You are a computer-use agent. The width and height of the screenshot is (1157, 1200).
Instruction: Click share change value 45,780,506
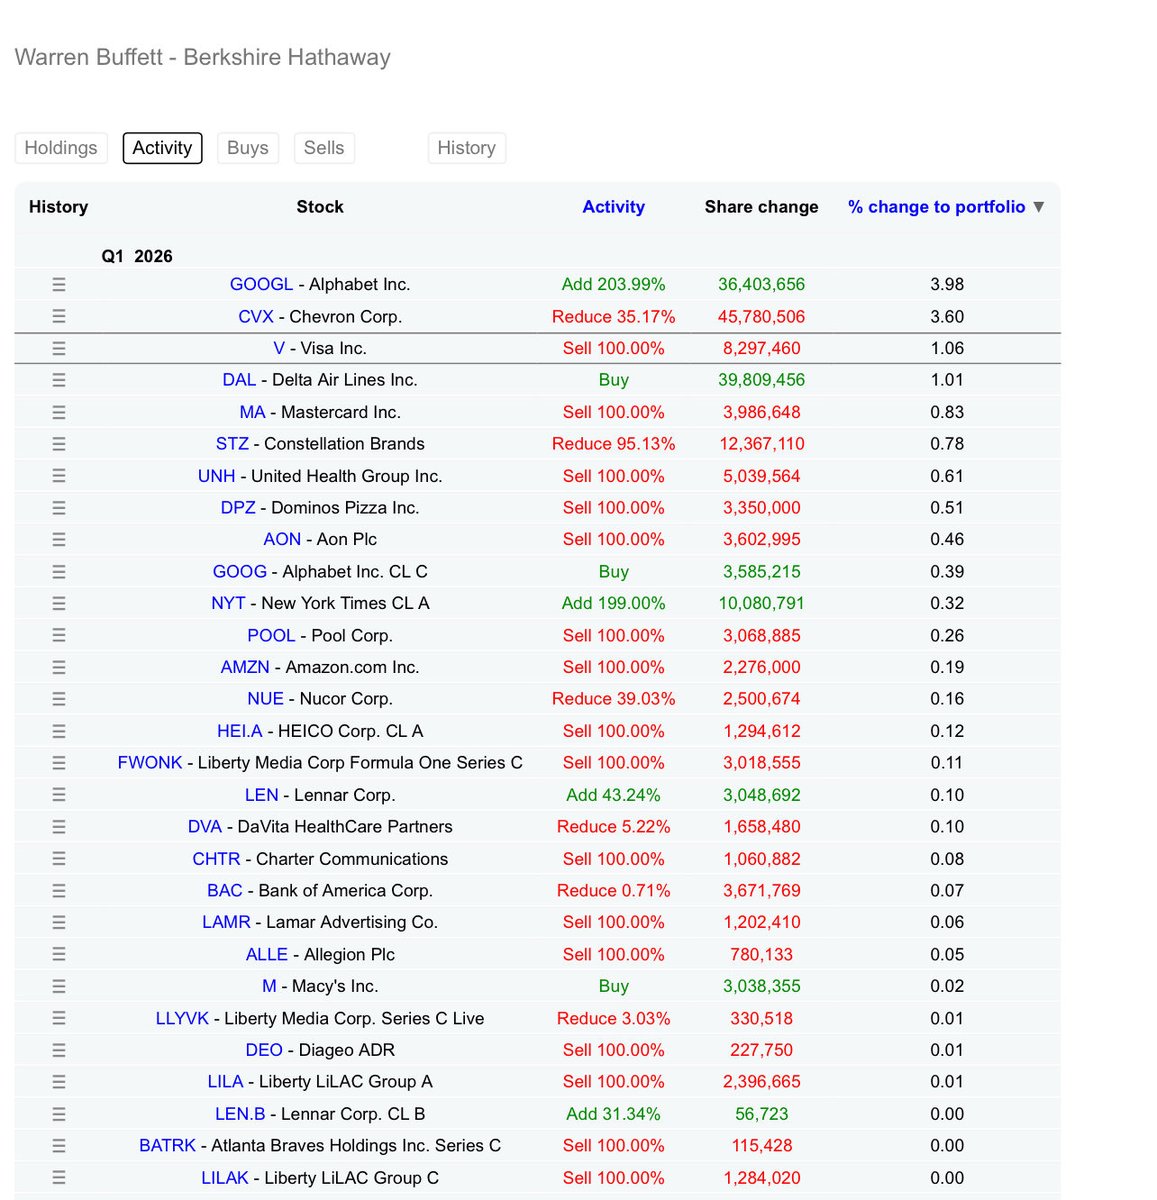tap(762, 317)
